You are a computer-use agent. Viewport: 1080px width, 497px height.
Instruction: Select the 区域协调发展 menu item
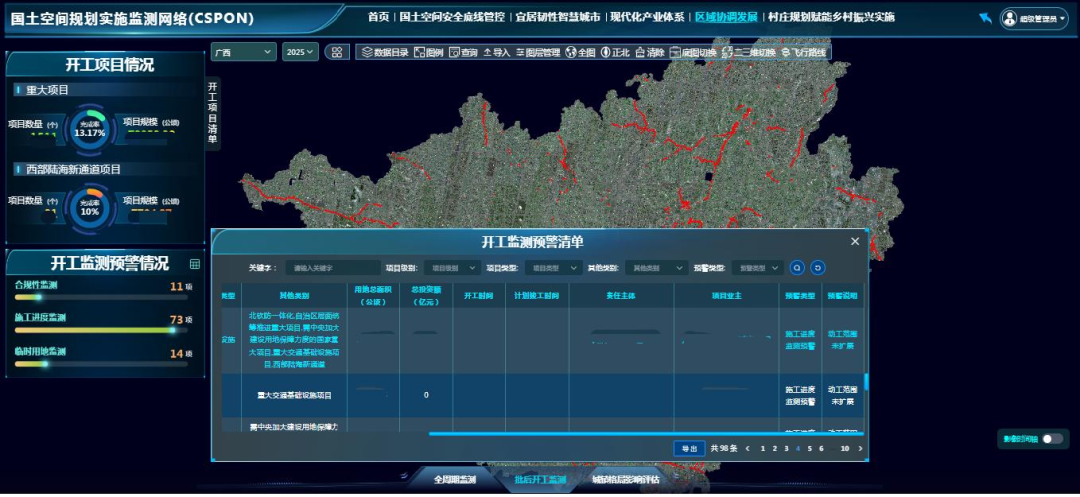click(x=726, y=17)
